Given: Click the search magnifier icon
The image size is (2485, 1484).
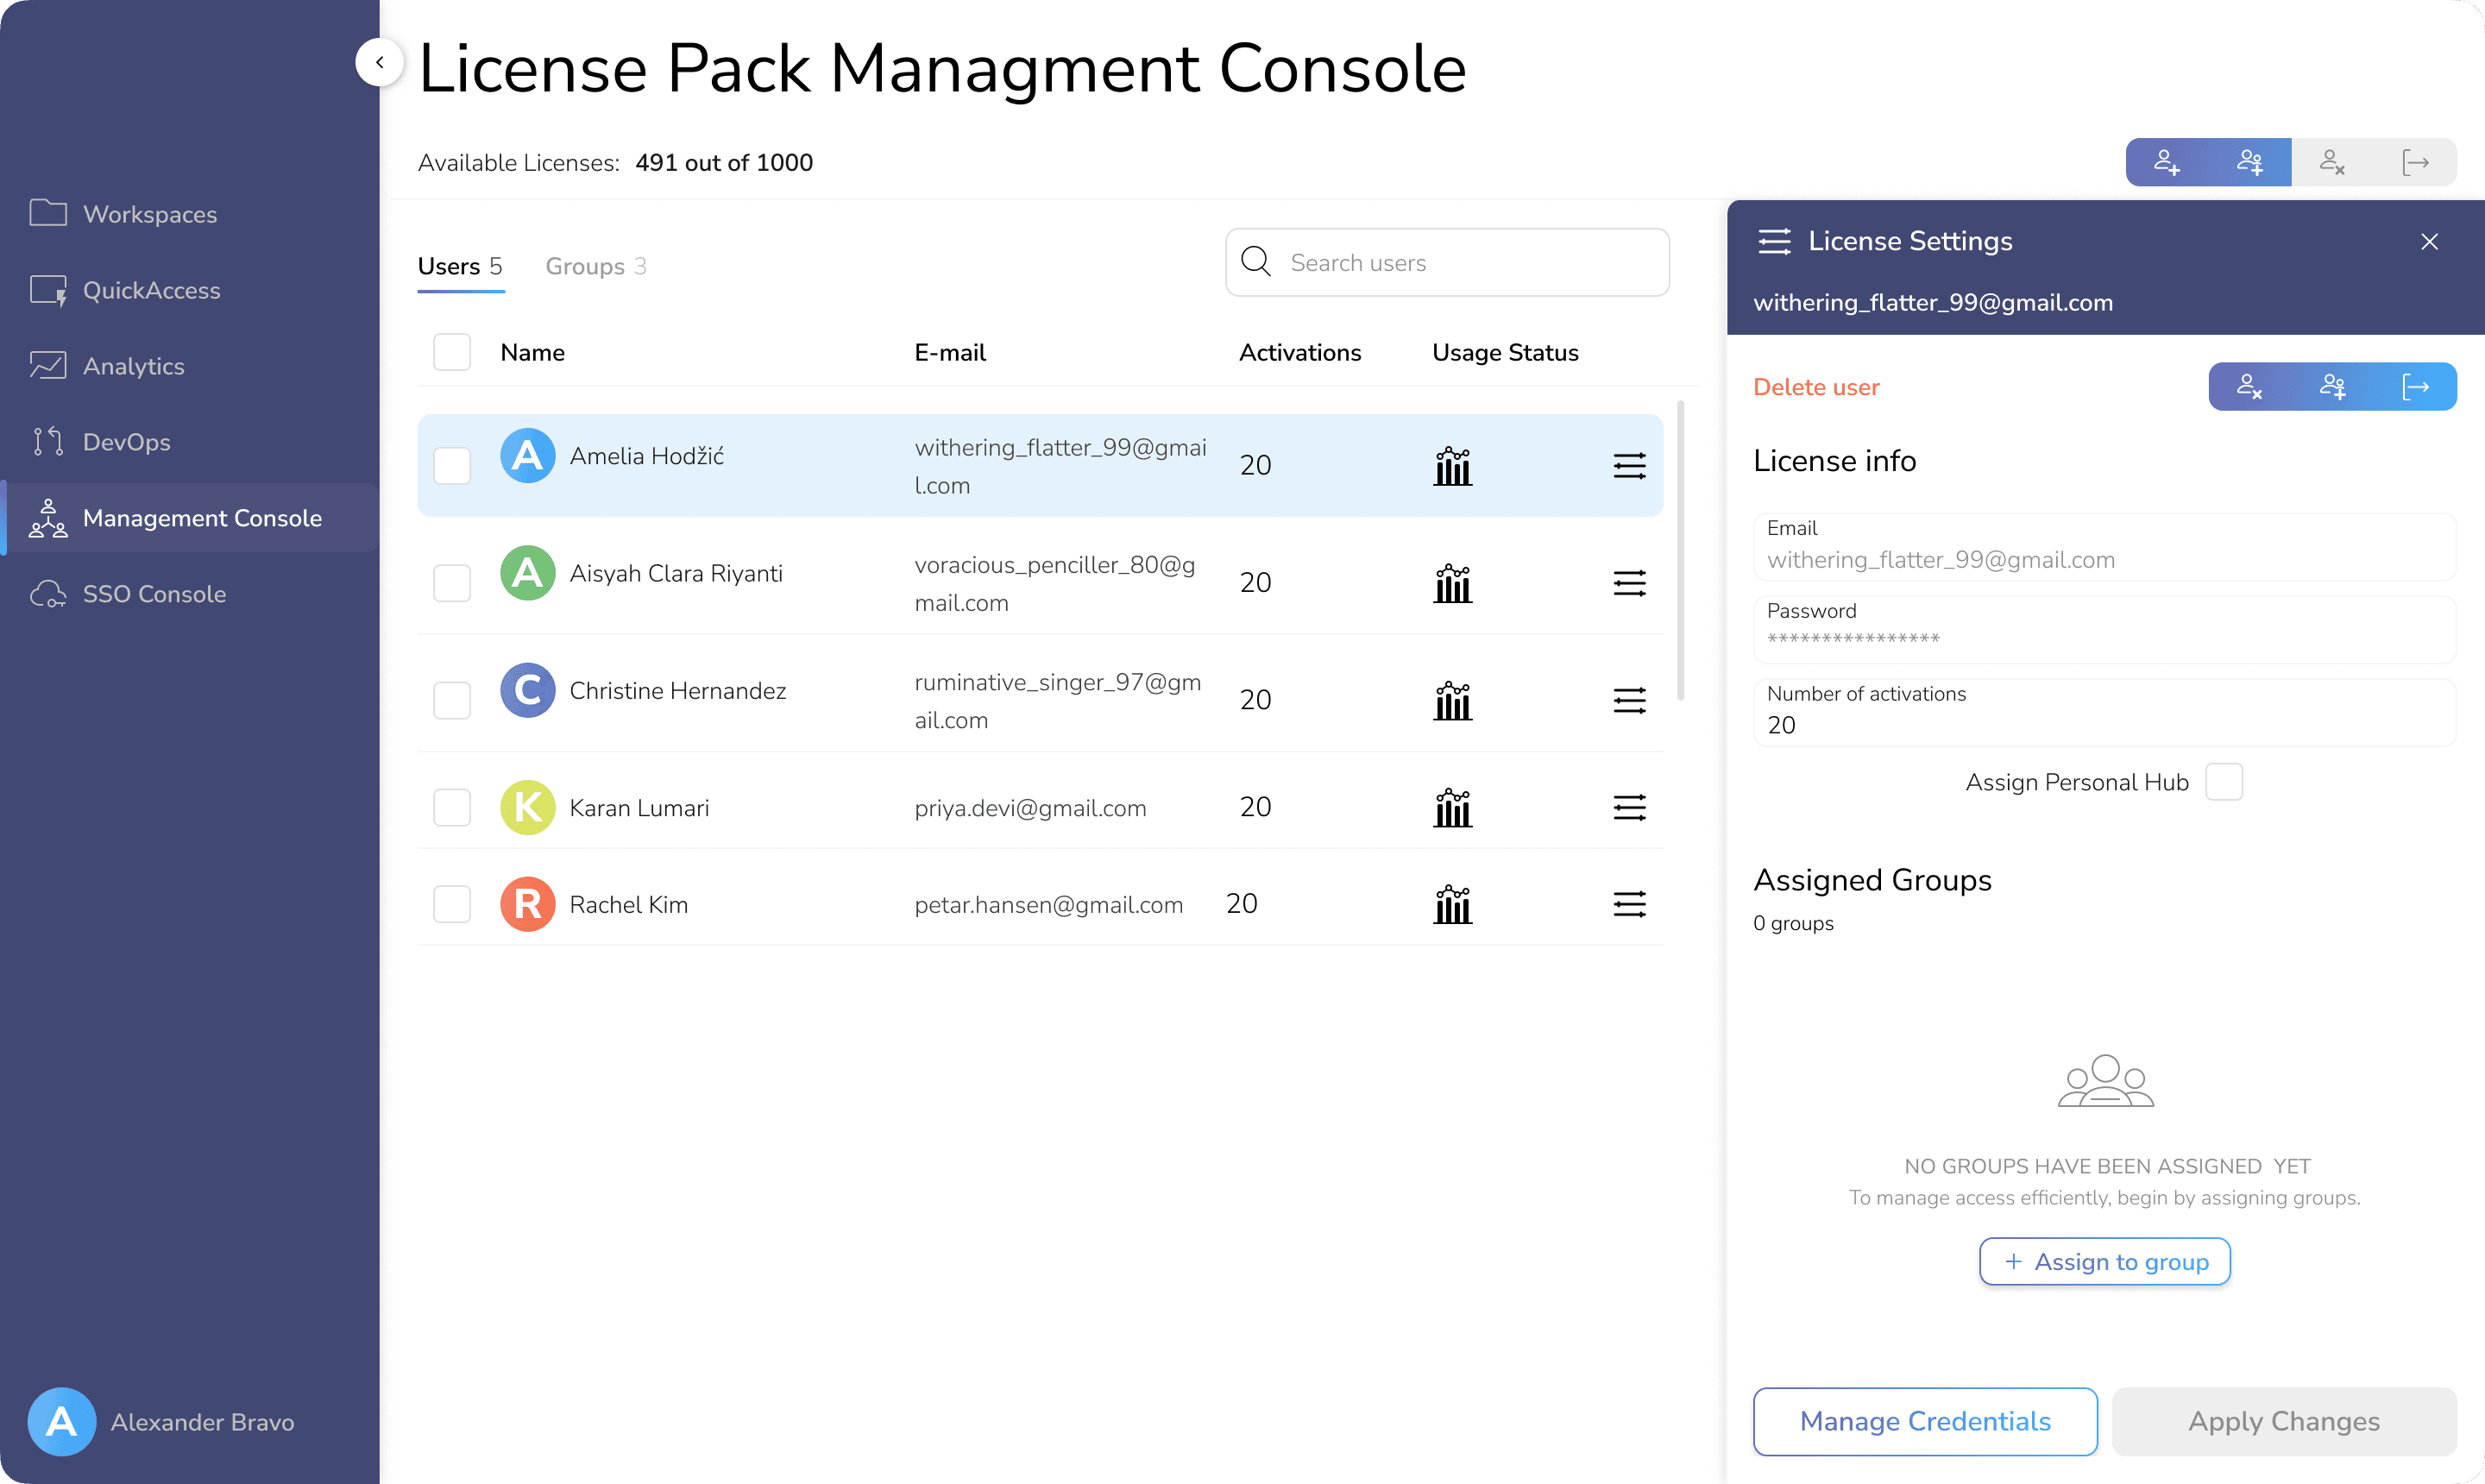Looking at the screenshot, I should point(1255,262).
